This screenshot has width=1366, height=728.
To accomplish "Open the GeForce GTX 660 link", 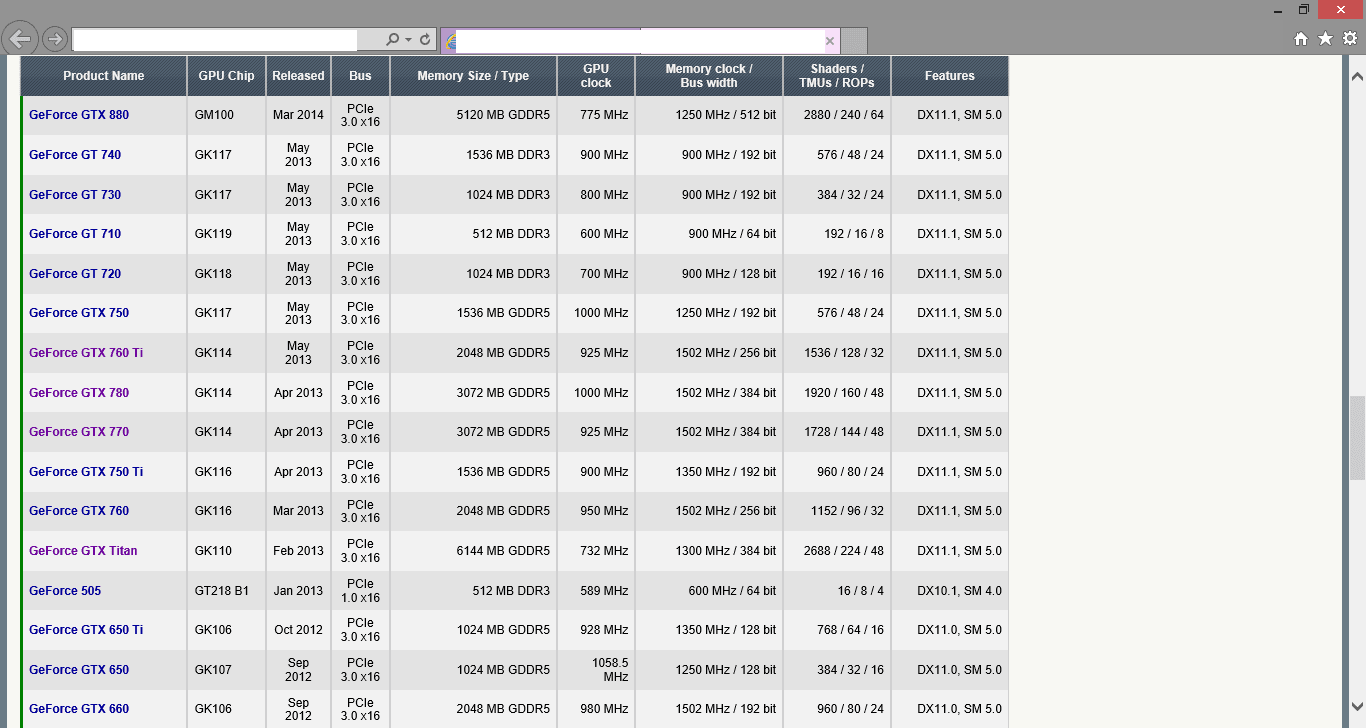I will click(79, 709).
